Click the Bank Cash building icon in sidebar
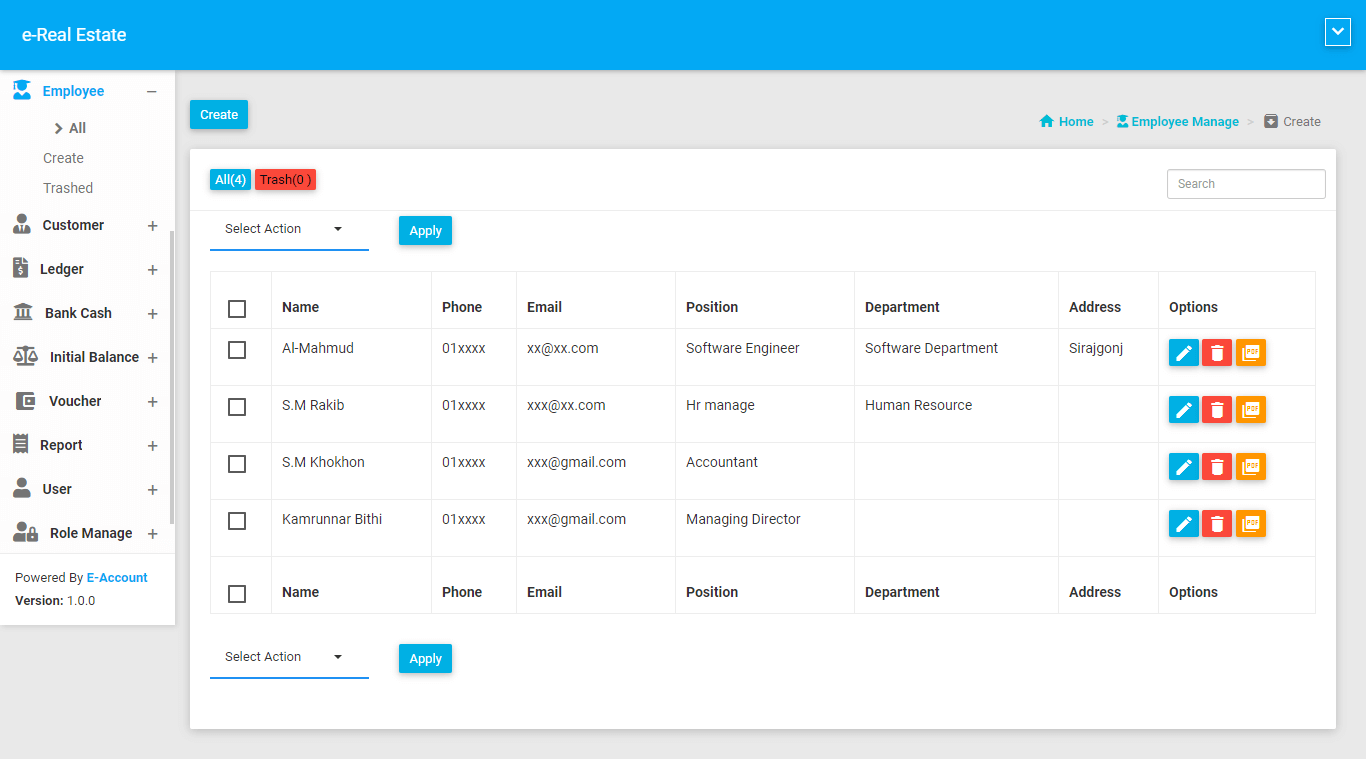Screen dimensions: 1366x759 22,313
